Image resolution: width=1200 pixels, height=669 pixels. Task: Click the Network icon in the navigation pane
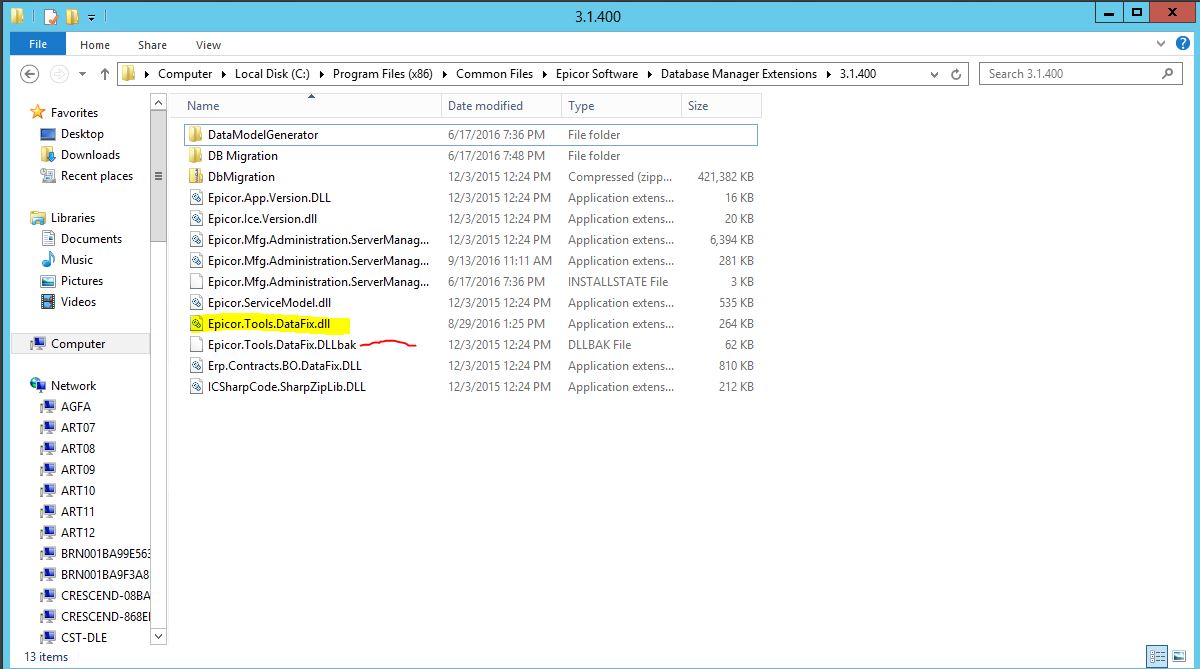pos(38,386)
